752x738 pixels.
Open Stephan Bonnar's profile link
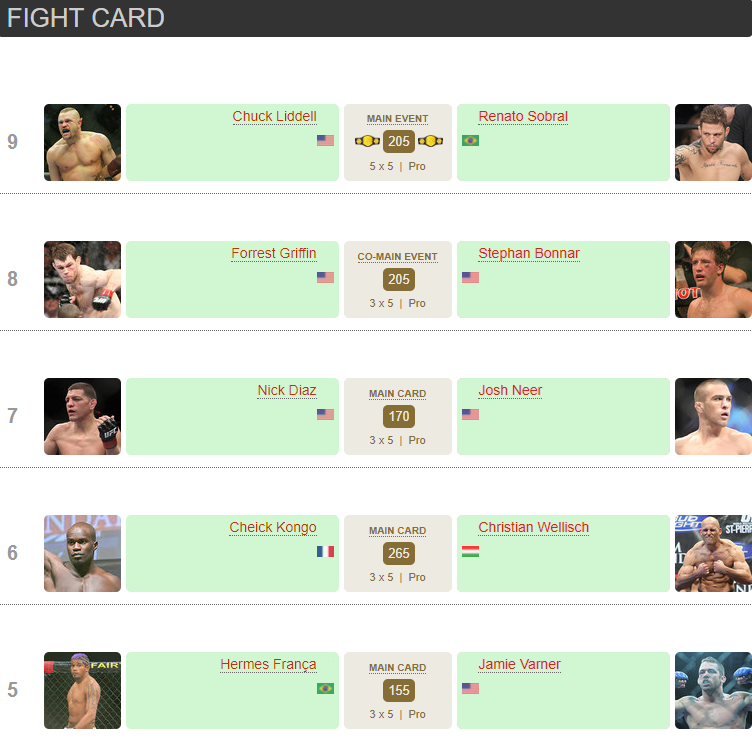coord(529,254)
